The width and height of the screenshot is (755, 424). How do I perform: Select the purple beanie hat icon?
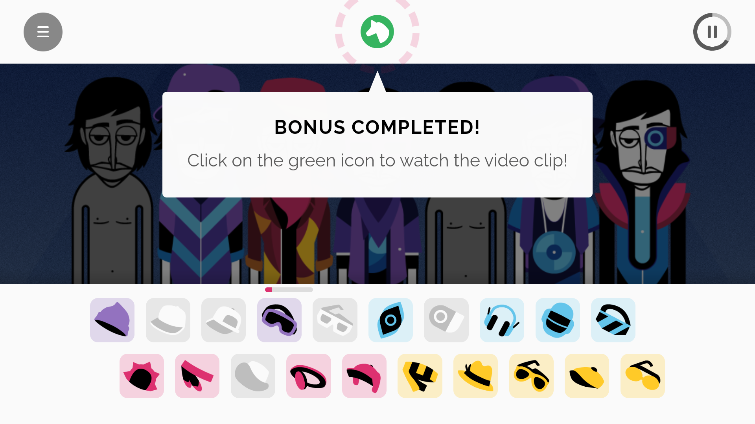[x=112, y=320]
